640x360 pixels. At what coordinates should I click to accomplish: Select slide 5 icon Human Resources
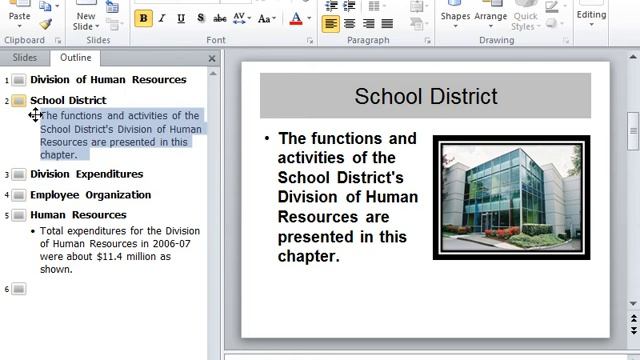18,215
